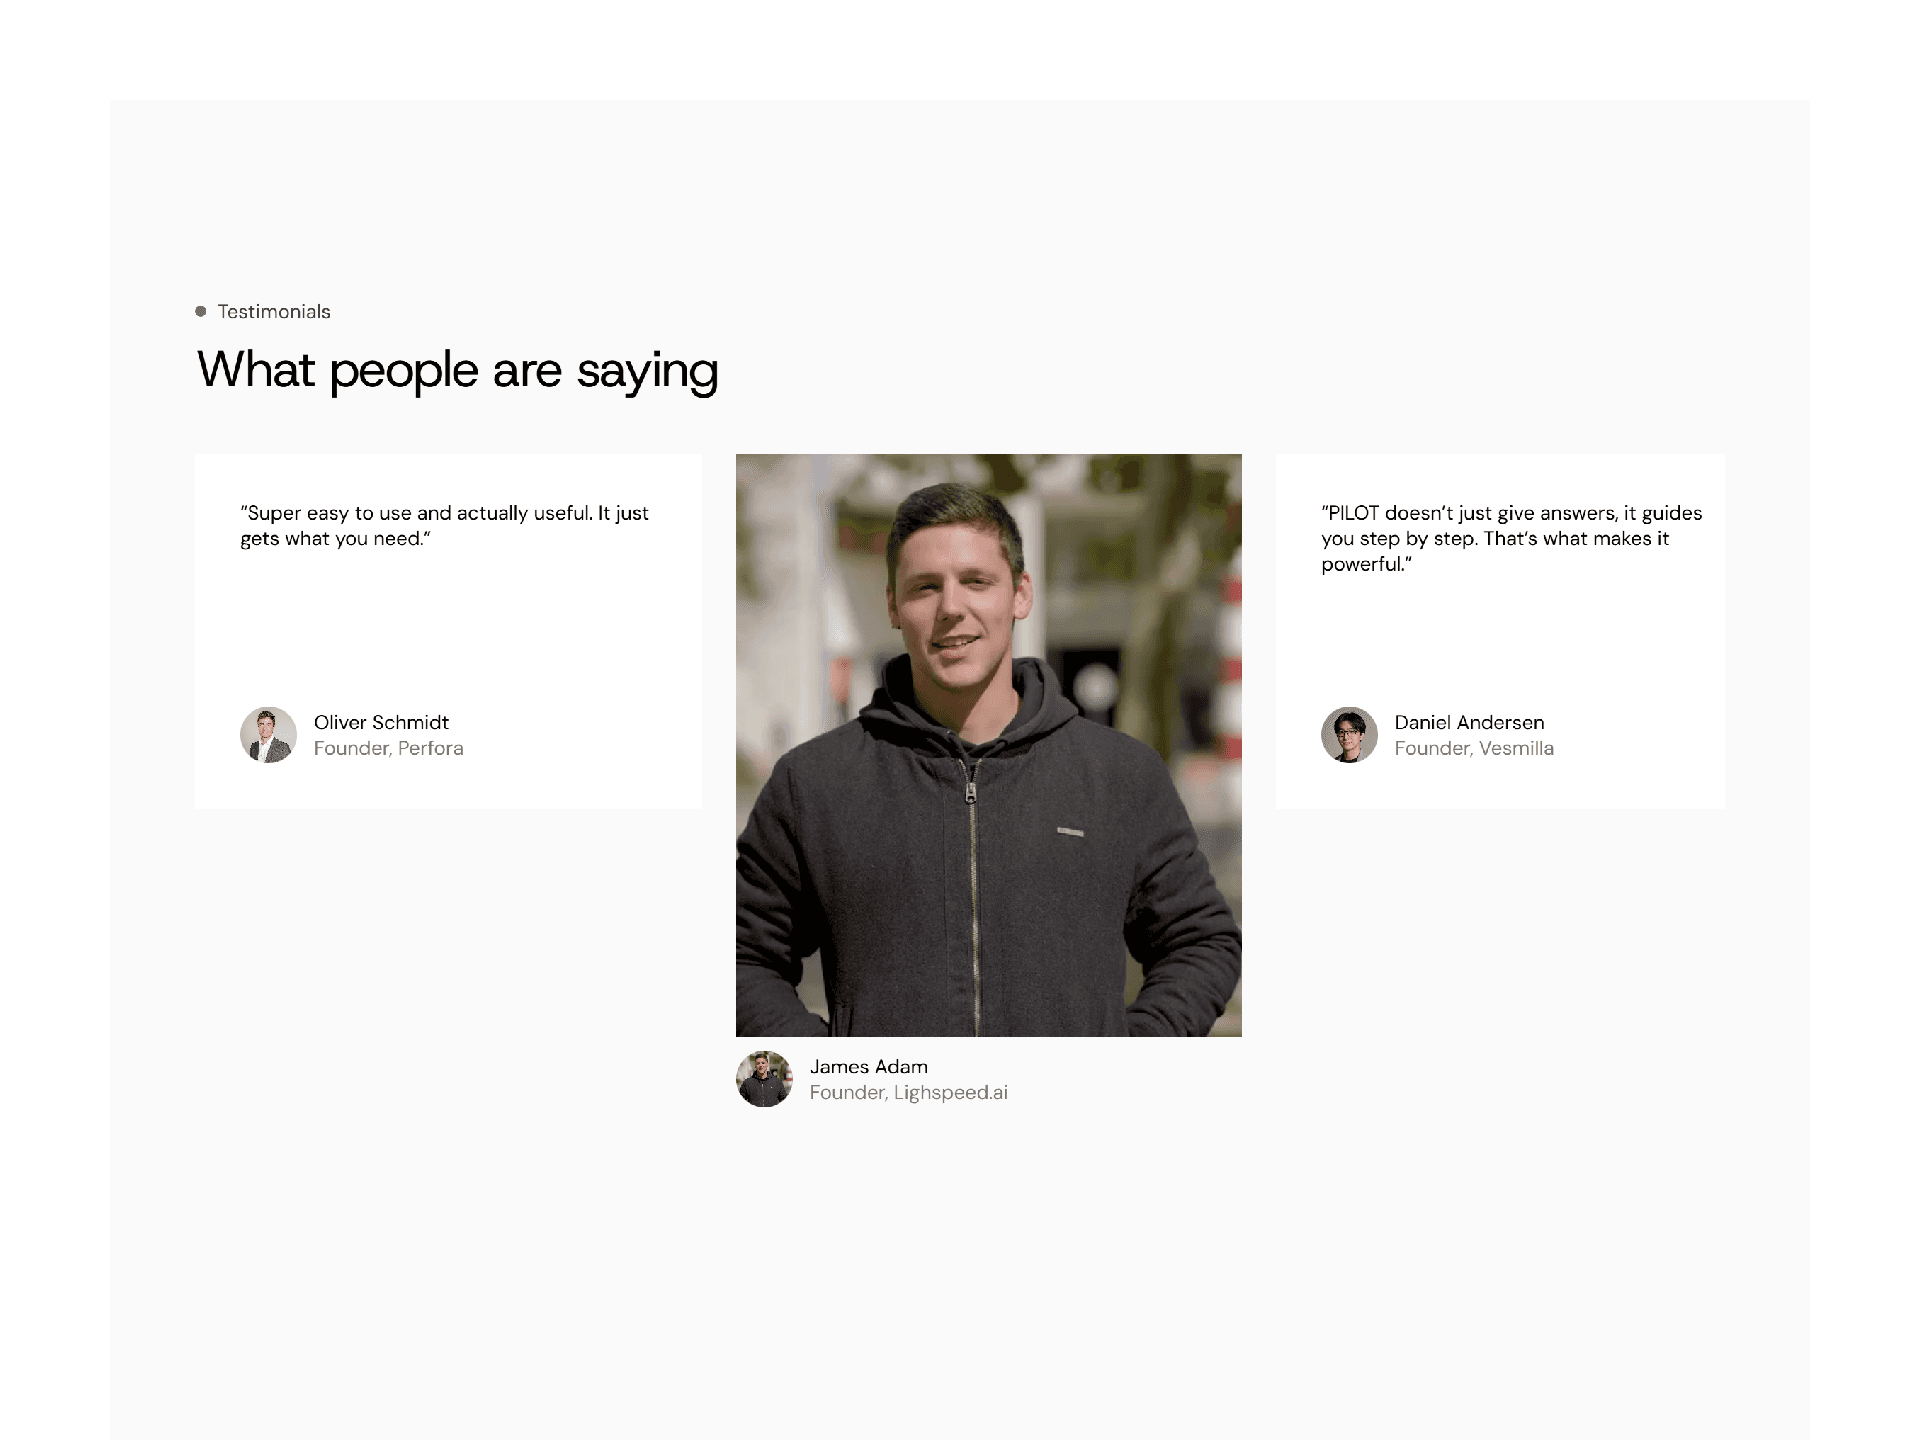Click the 'Testimonials' section label
This screenshot has height=1440, width=1920.
pos(274,312)
